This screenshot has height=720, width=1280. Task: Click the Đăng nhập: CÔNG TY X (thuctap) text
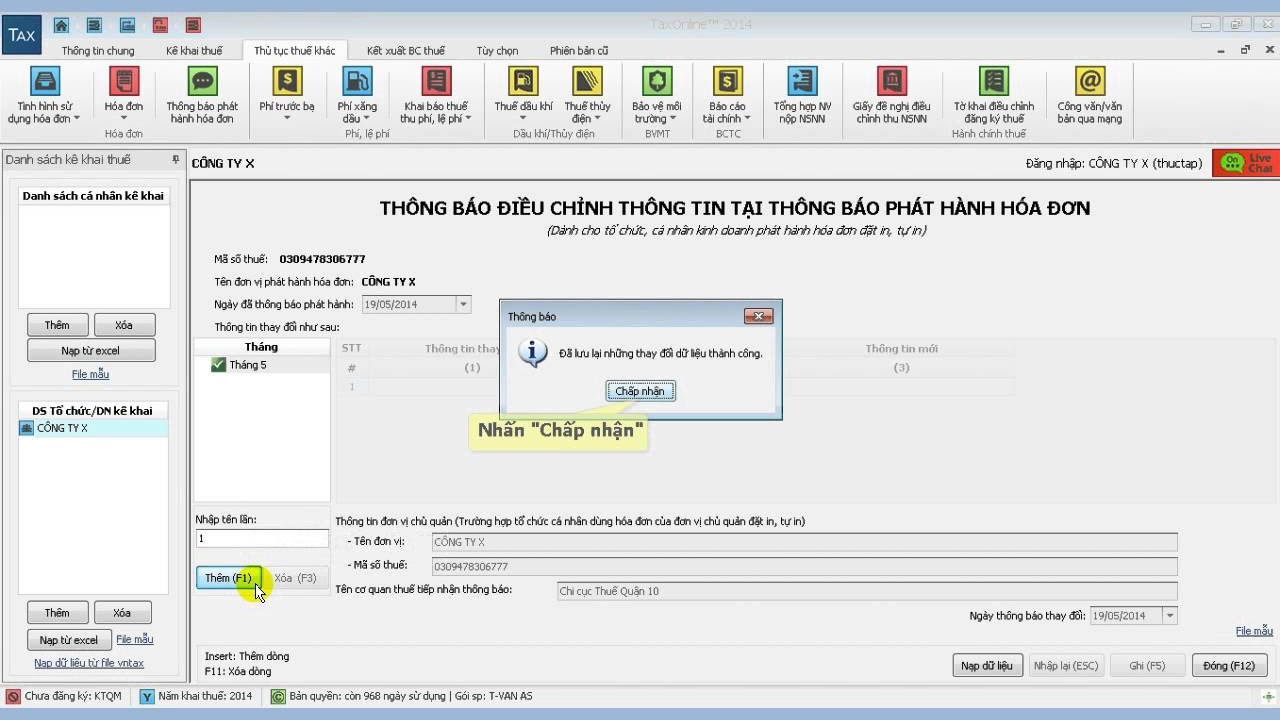pyautogui.click(x=1114, y=163)
